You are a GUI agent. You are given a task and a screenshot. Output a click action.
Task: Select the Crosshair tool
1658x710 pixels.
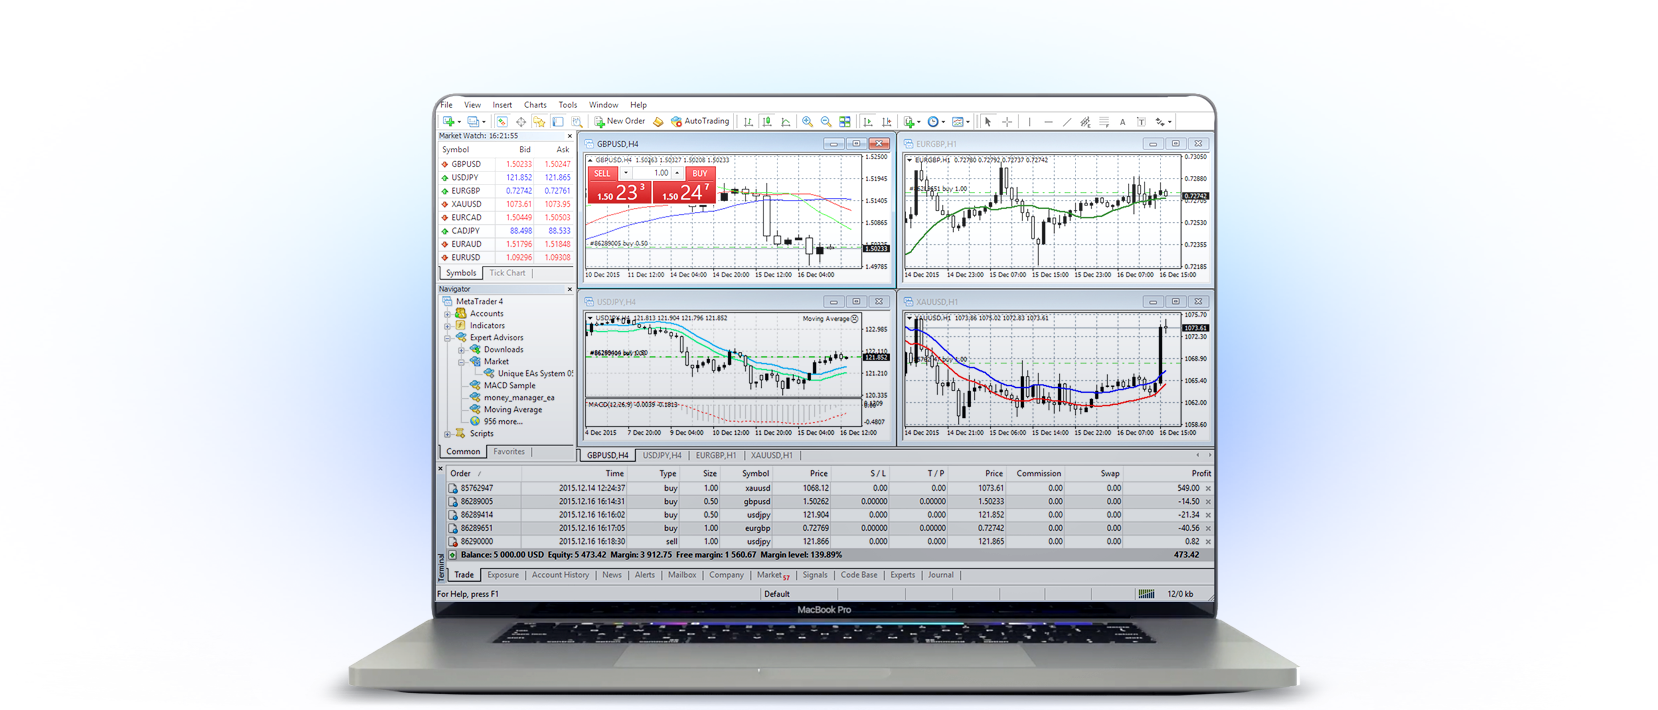tap(1007, 122)
